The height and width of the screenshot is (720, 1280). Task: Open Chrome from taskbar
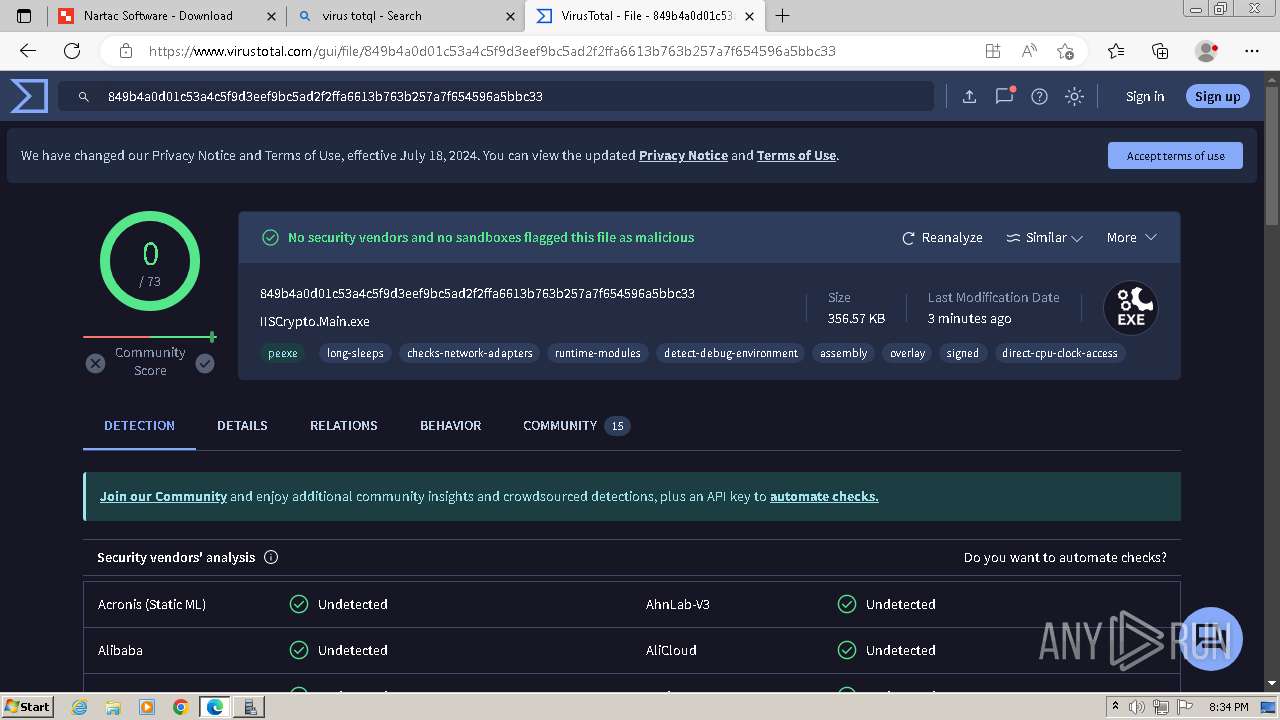tap(180, 707)
